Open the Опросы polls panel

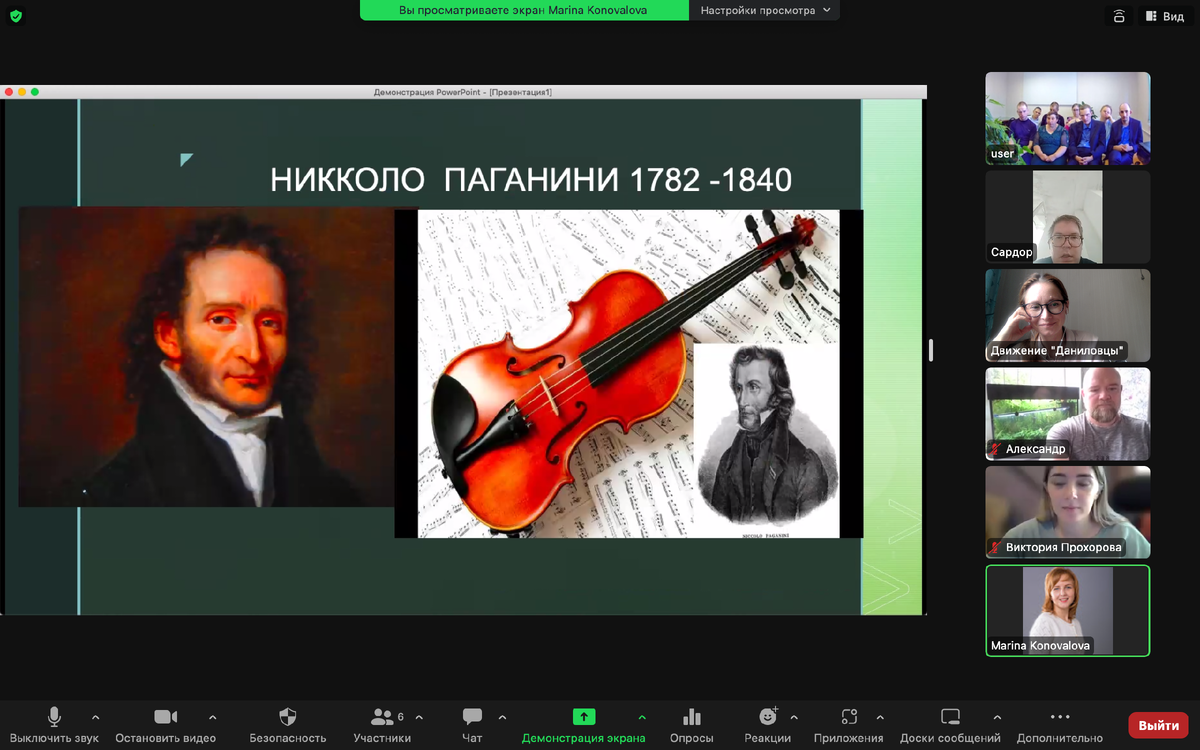pos(691,717)
